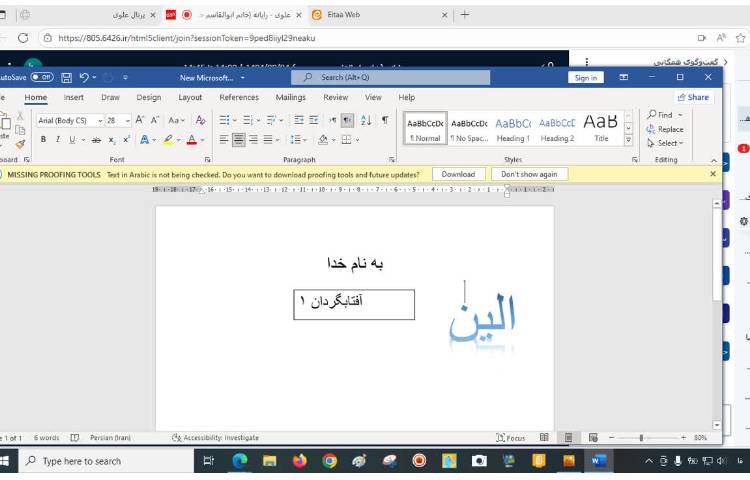Click the Format Painter brush icon
This screenshot has width=750, height=480.
click(20, 143)
